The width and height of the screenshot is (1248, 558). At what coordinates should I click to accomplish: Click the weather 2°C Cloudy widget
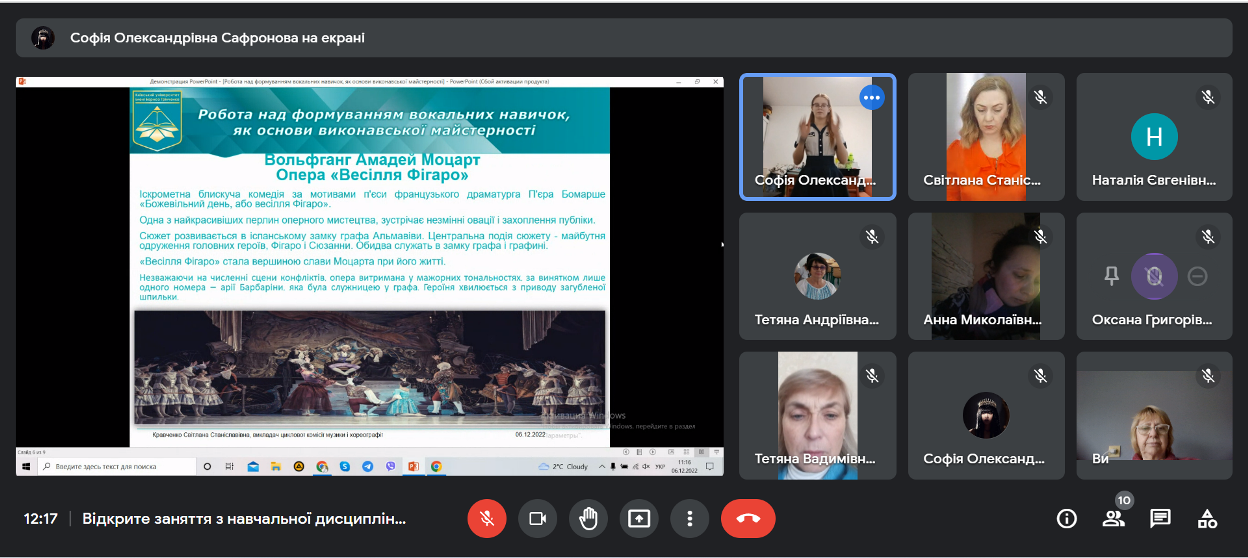click(x=563, y=466)
